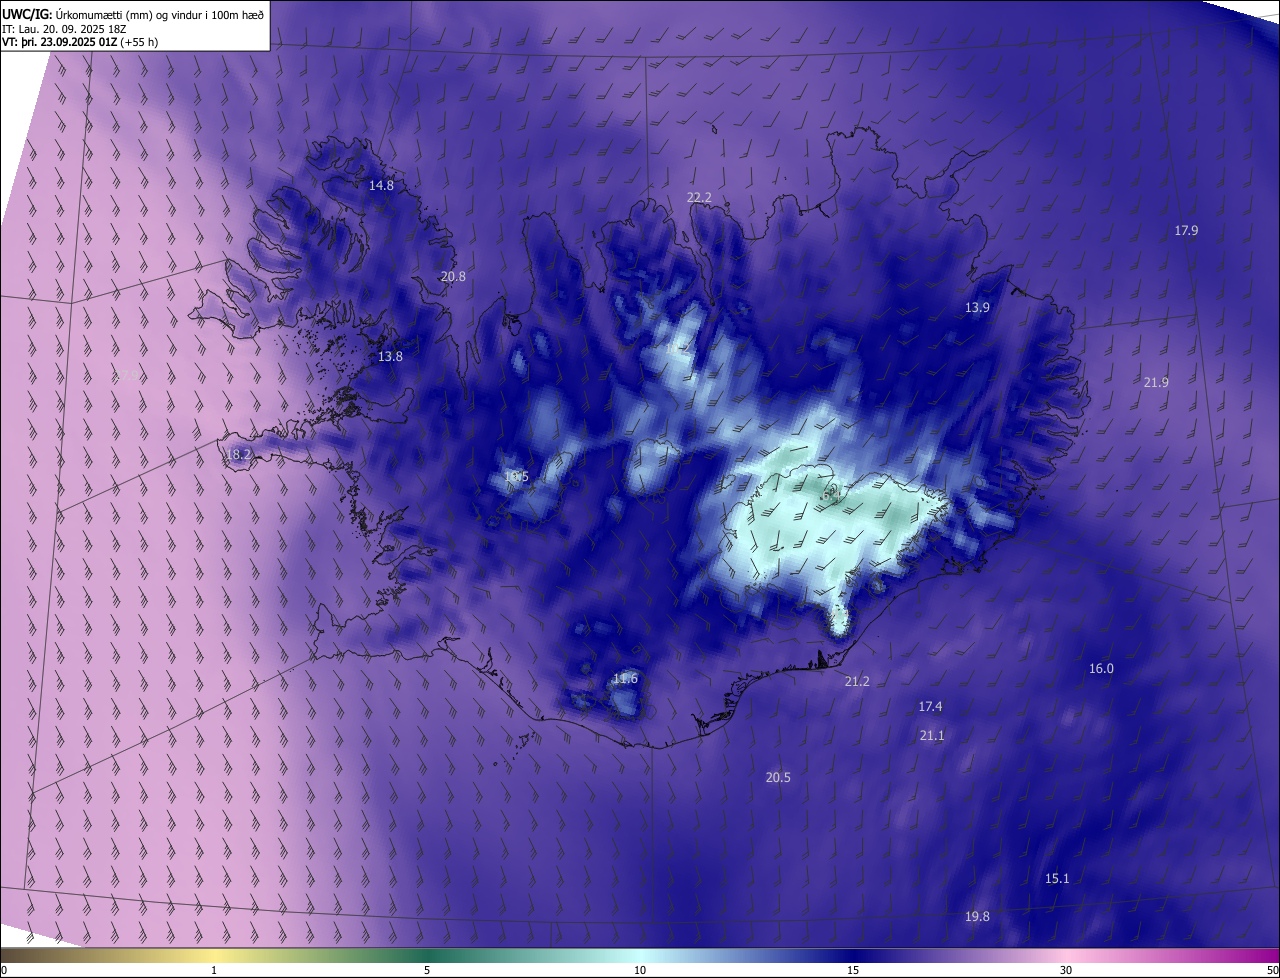
Task: Click the 13.8 value in west Iceland
Action: click(390, 356)
